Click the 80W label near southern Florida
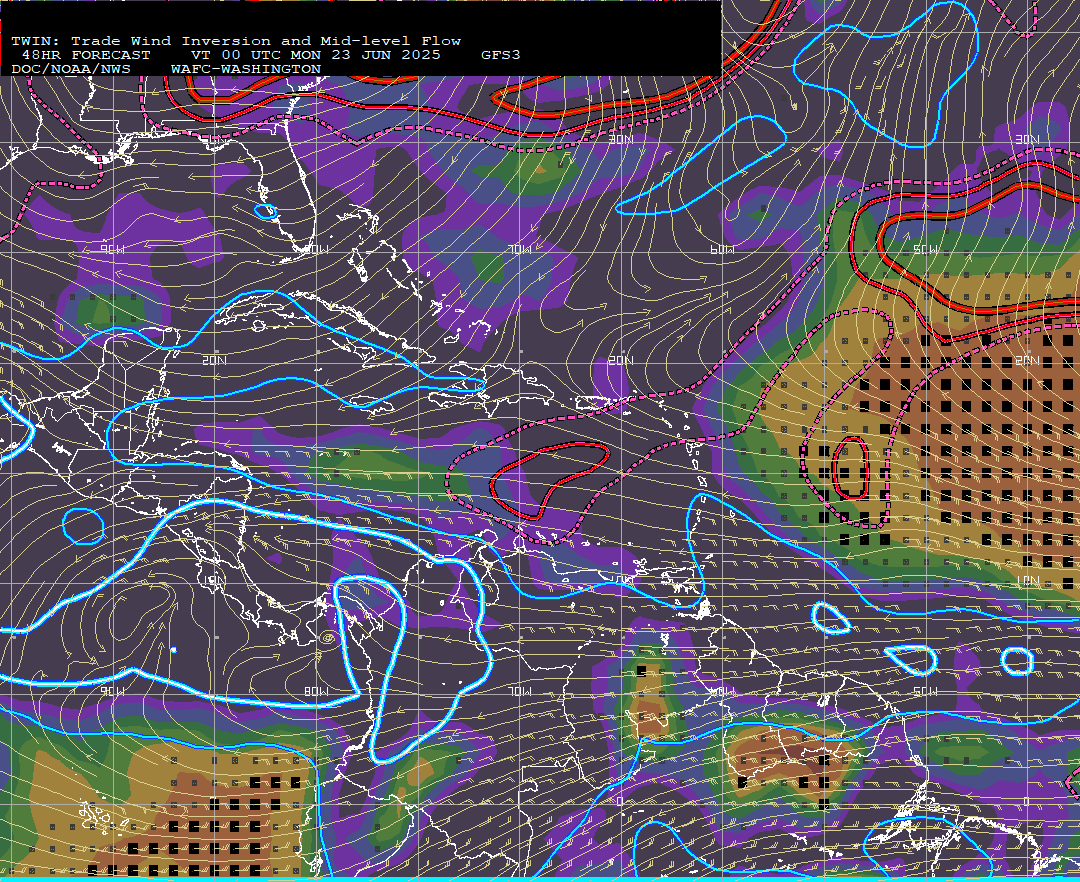 tap(316, 250)
